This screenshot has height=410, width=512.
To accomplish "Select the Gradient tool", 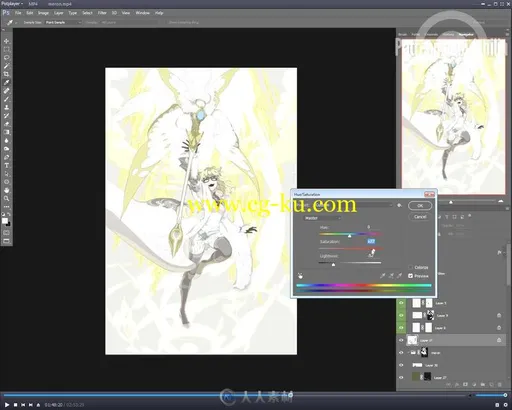I will [x=6, y=132].
